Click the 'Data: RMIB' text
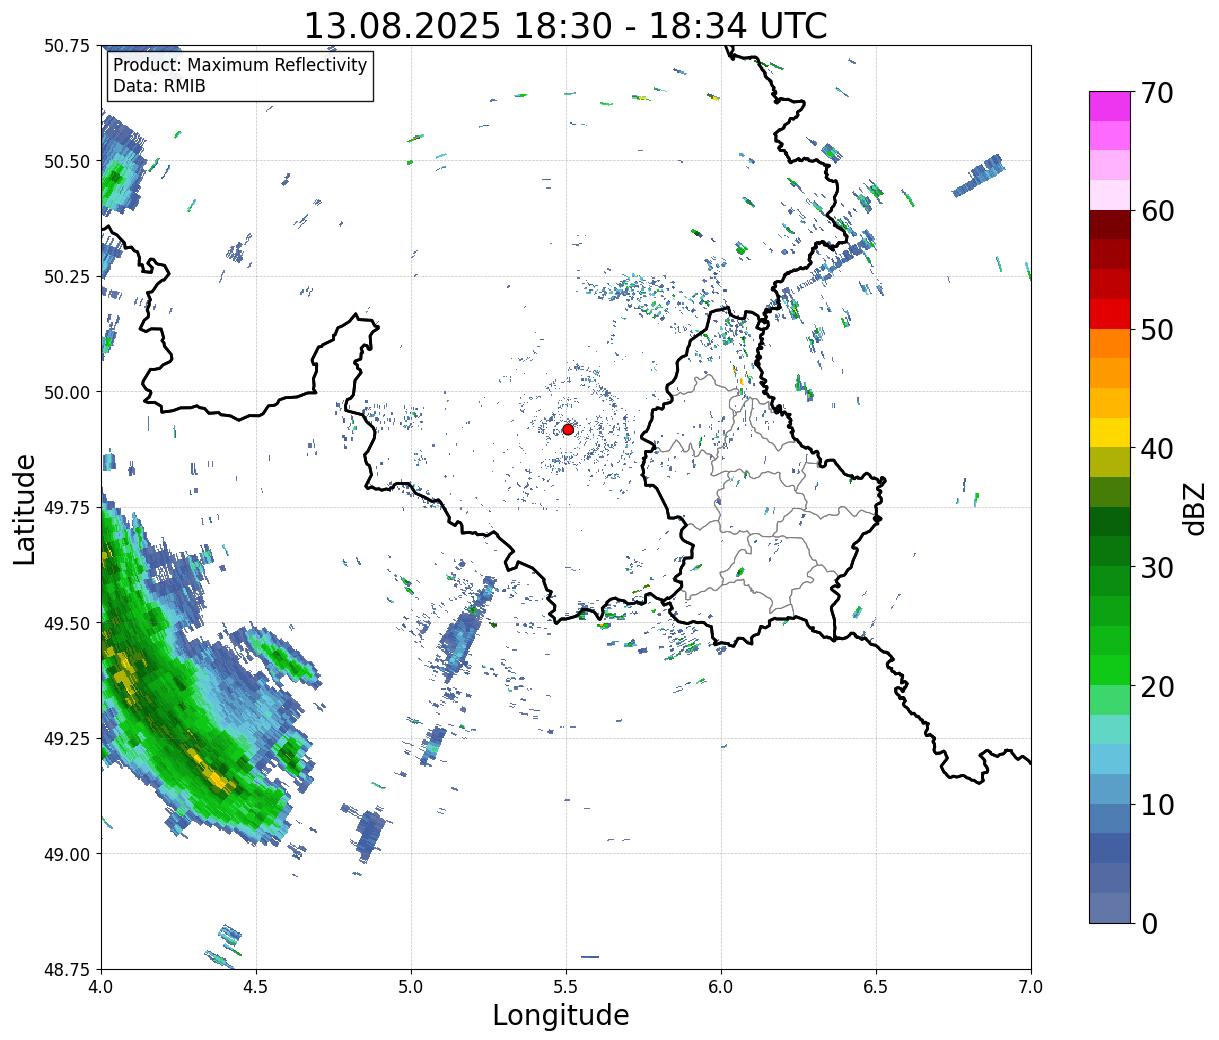The height and width of the screenshot is (1040, 1219). tap(159, 86)
